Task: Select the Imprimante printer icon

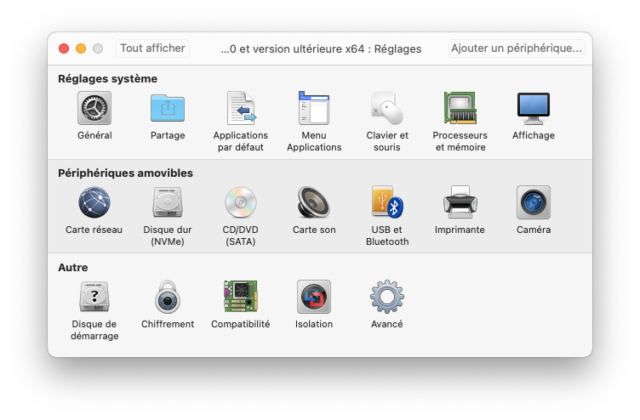Action: coord(460,202)
